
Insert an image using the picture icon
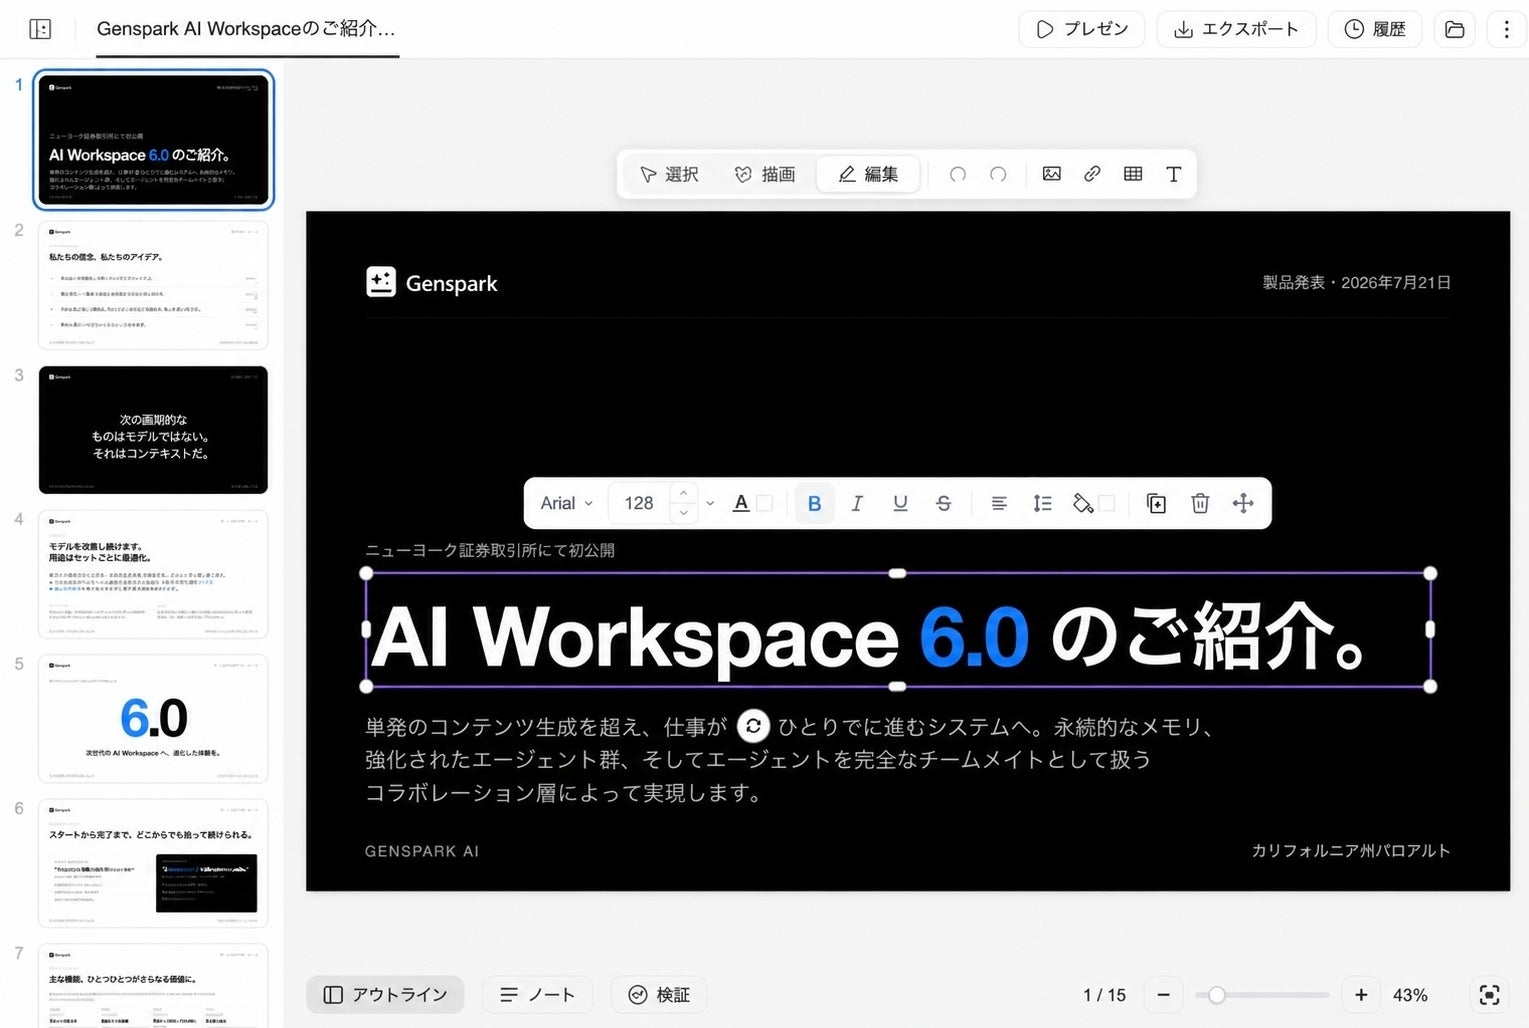tap(1052, 174)
